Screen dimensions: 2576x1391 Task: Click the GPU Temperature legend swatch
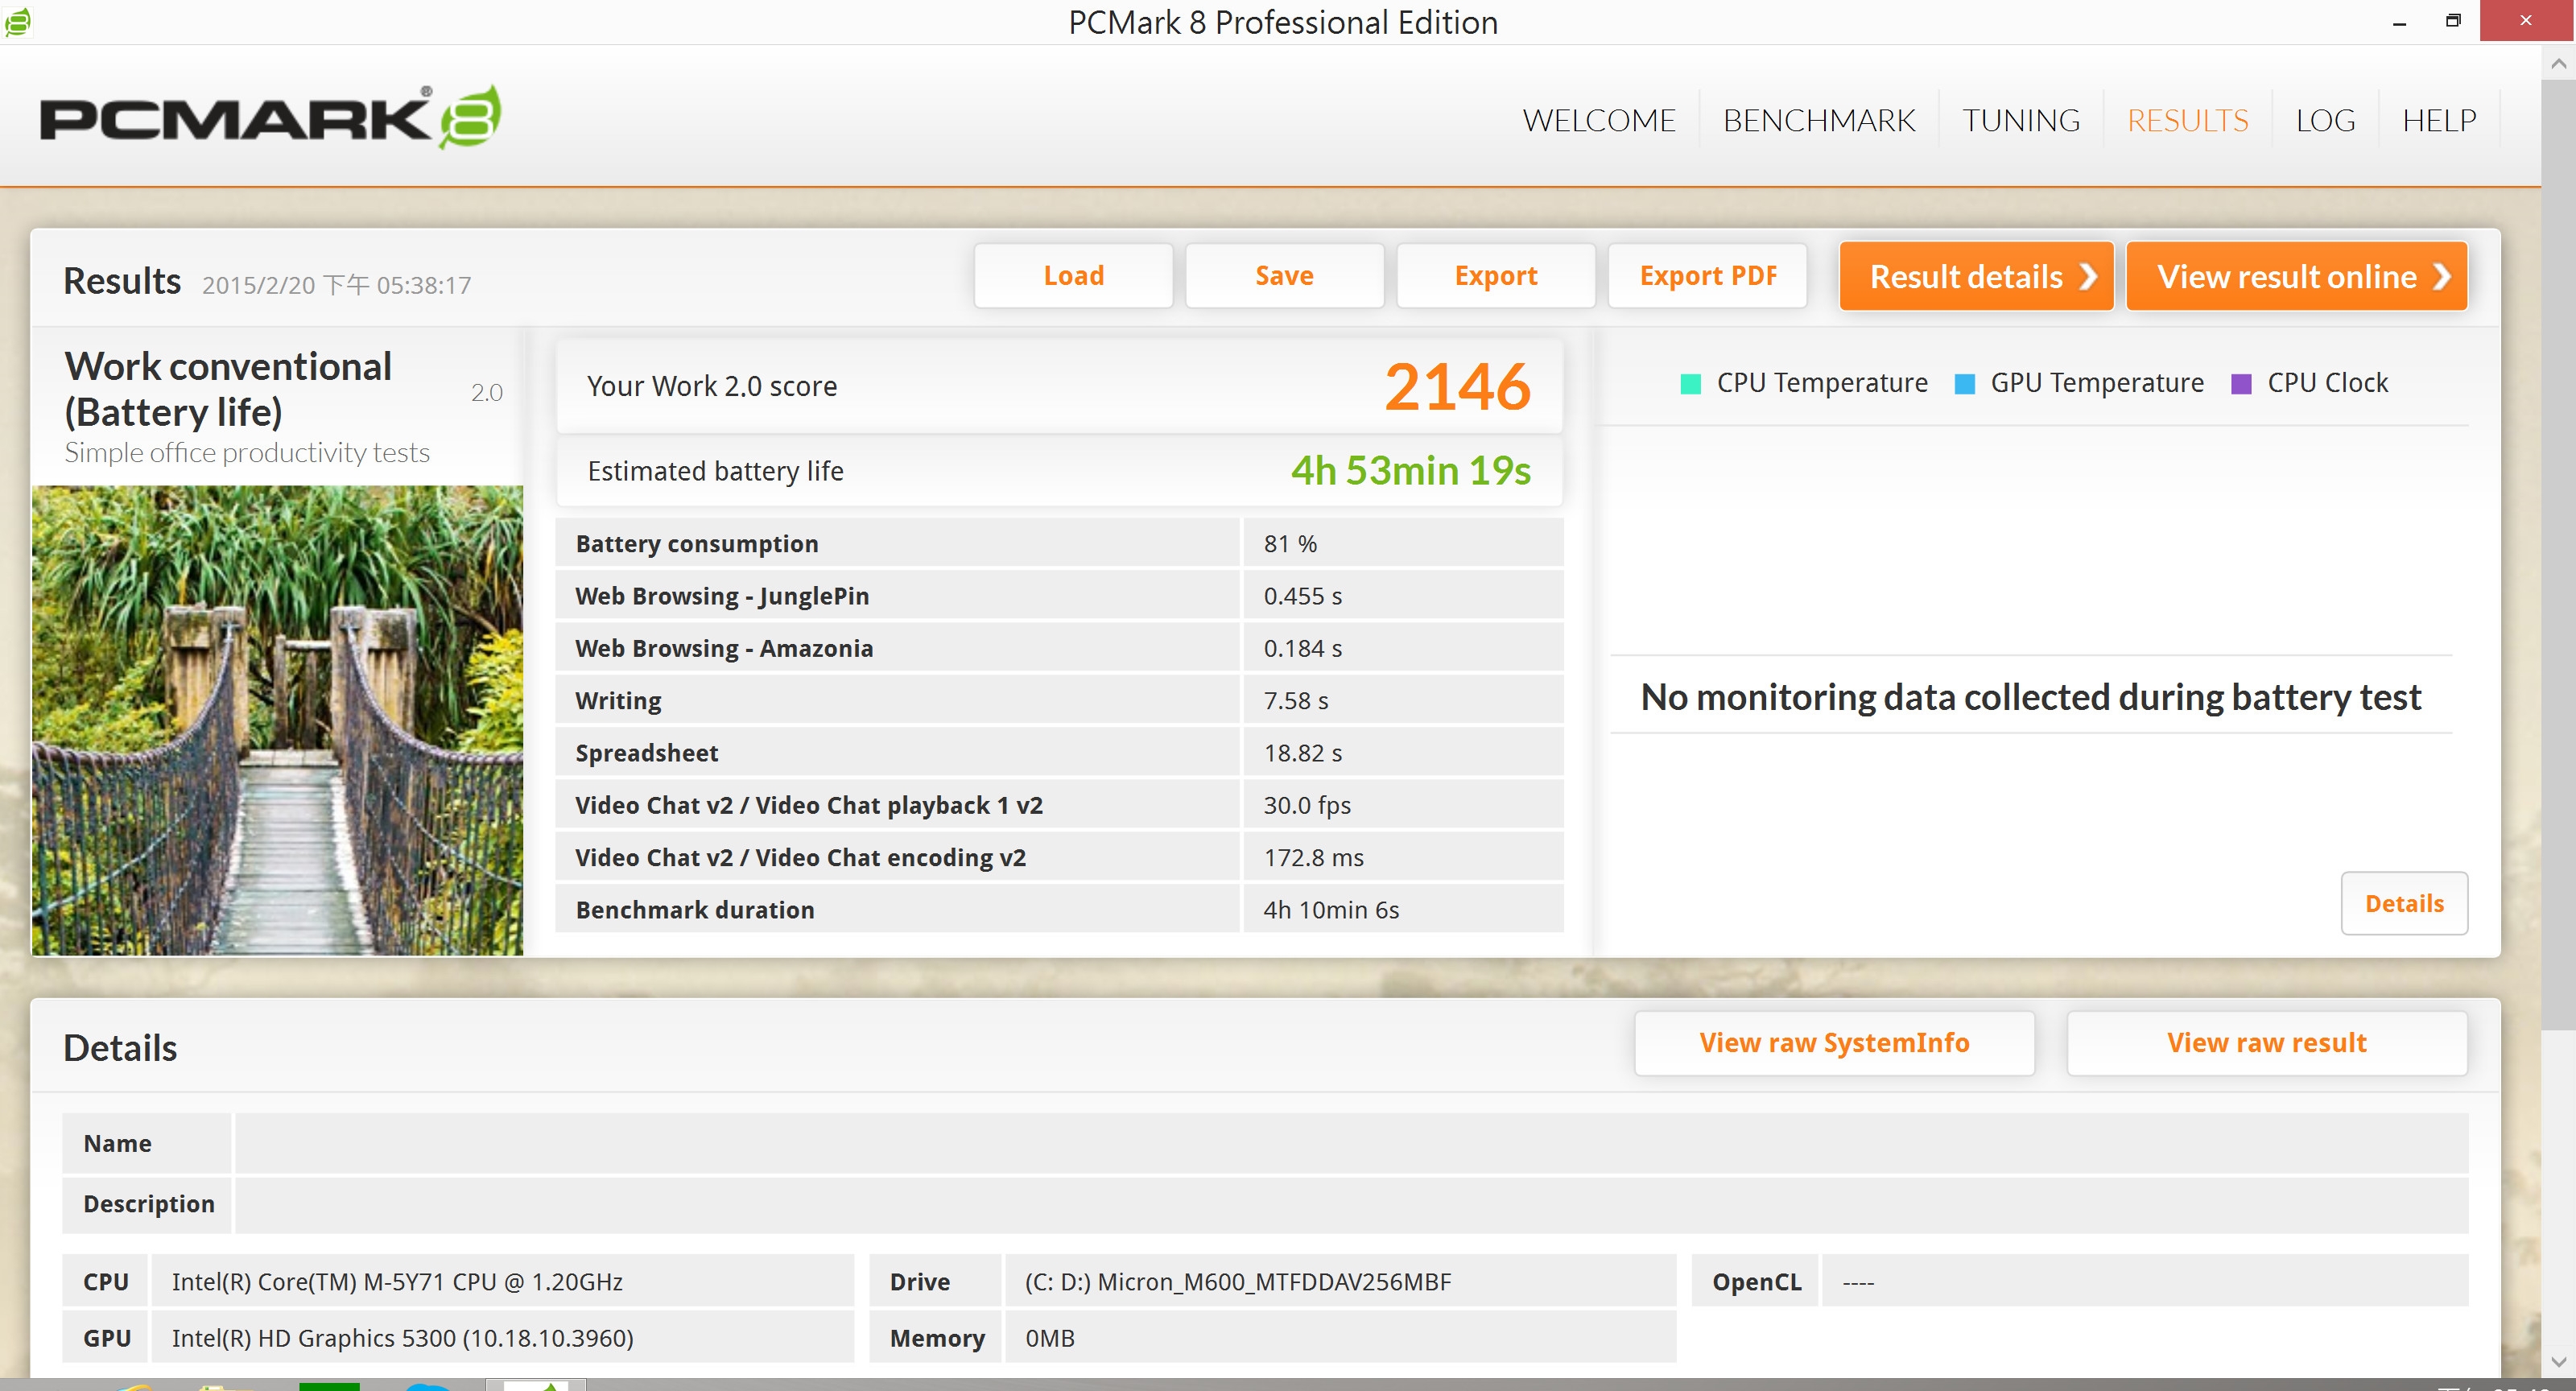pos(1964,384)
